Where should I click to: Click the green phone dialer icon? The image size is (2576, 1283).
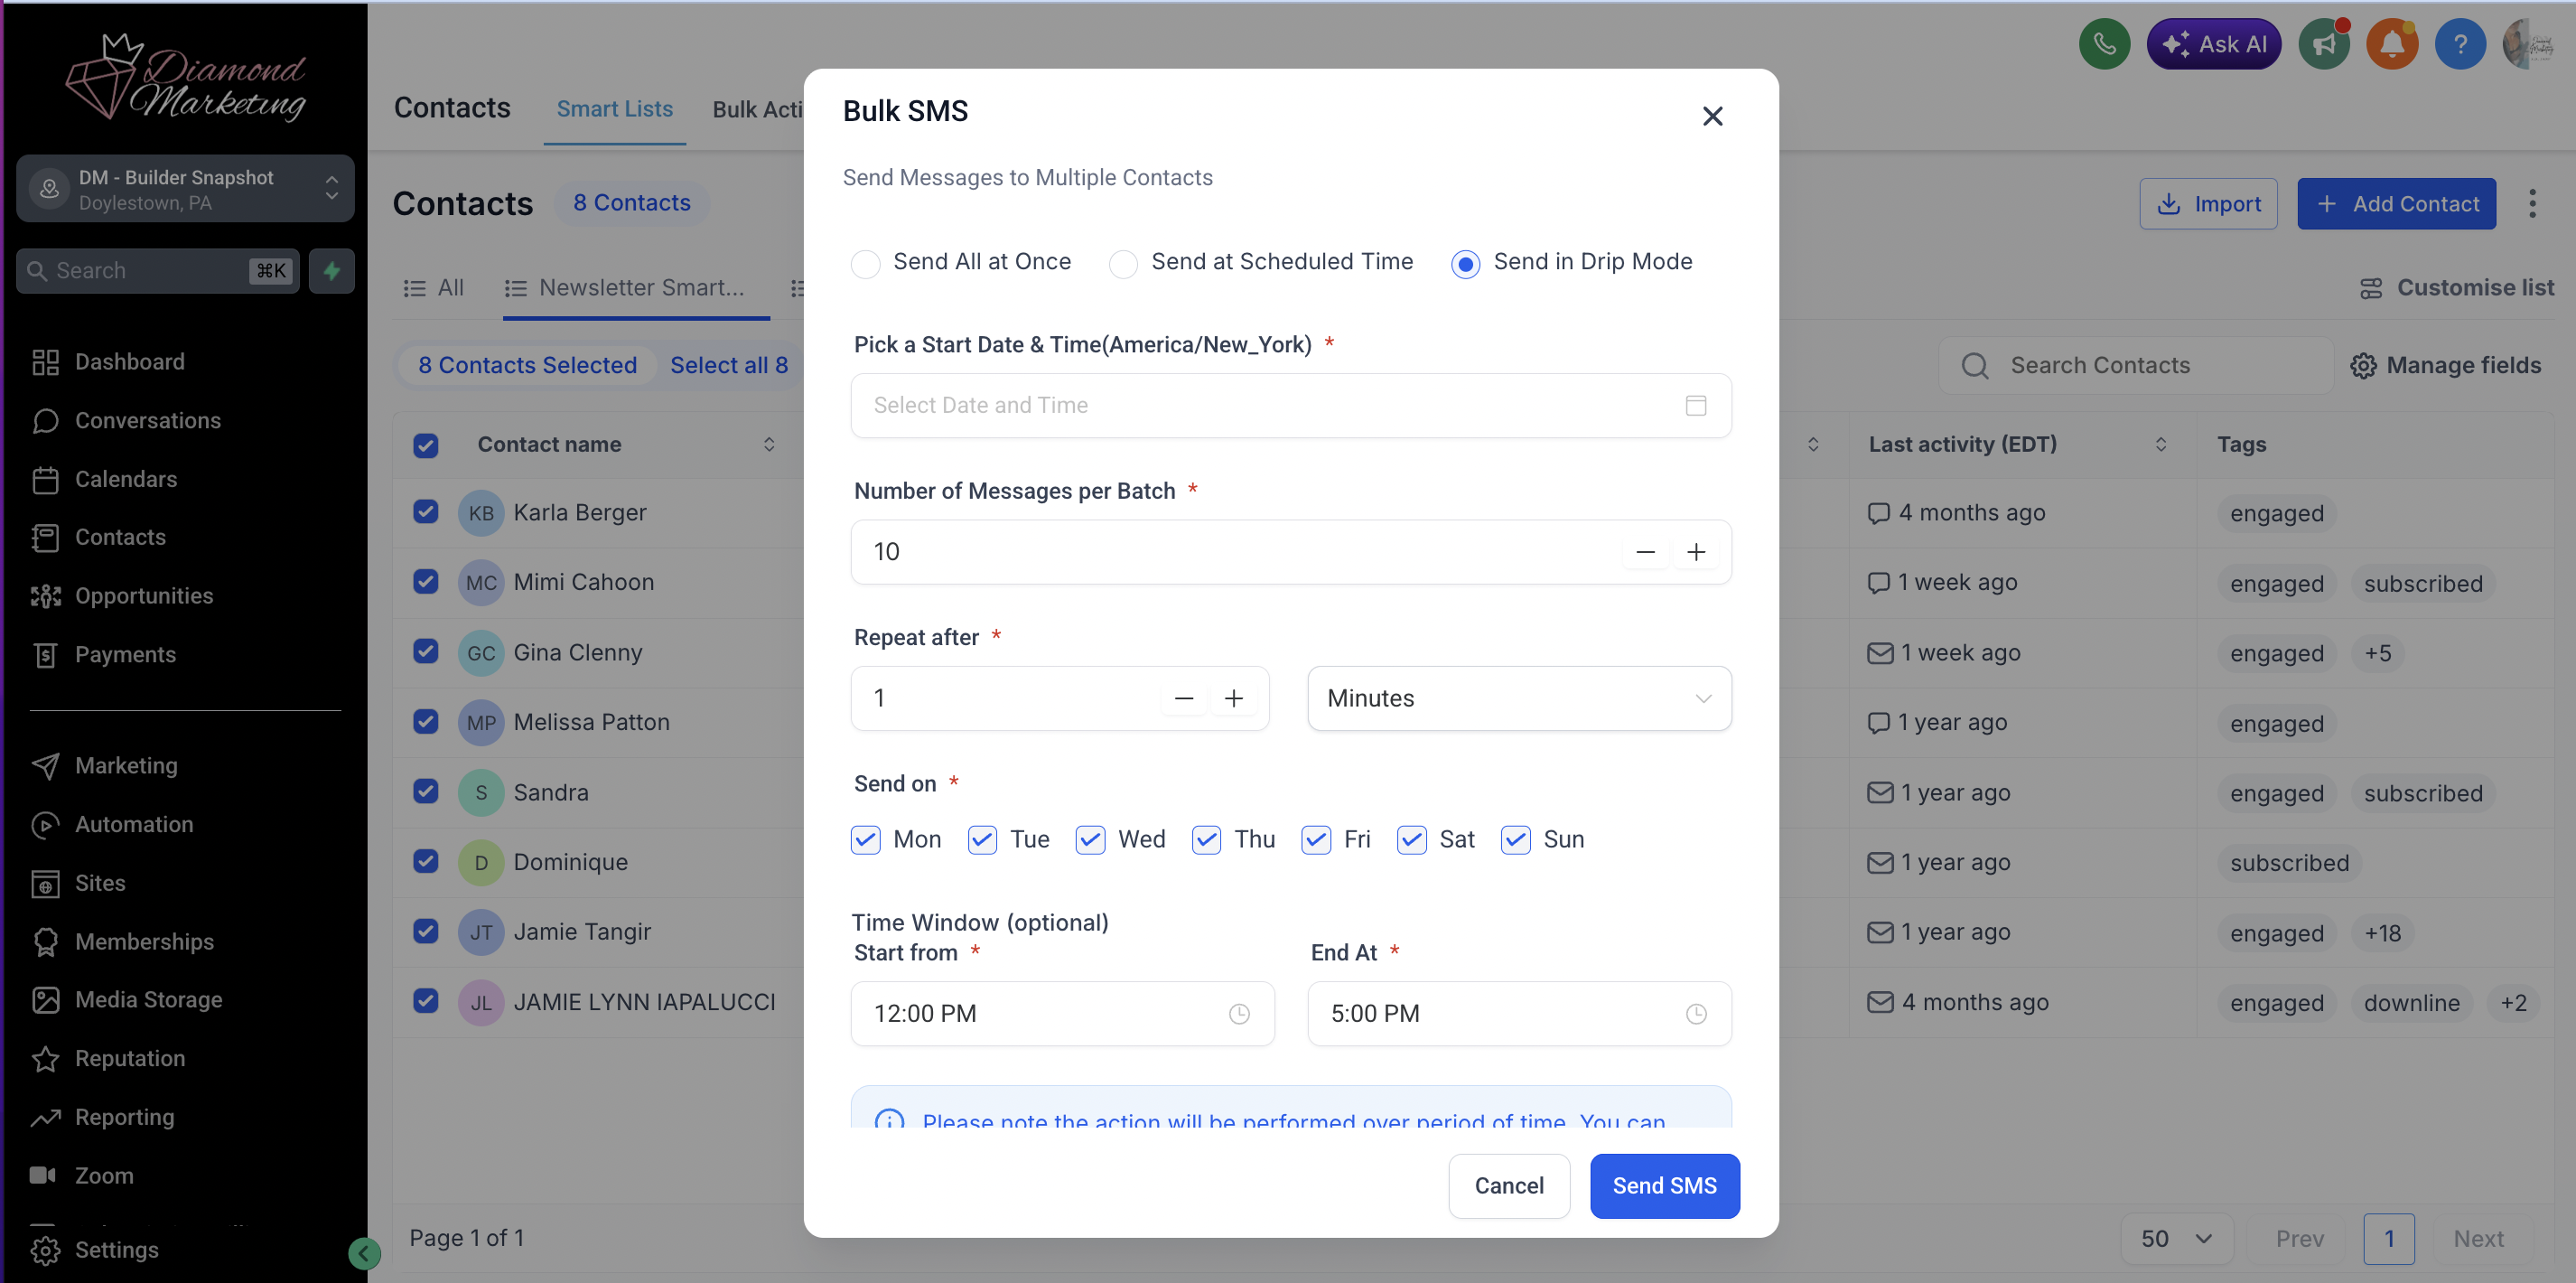2104,44
